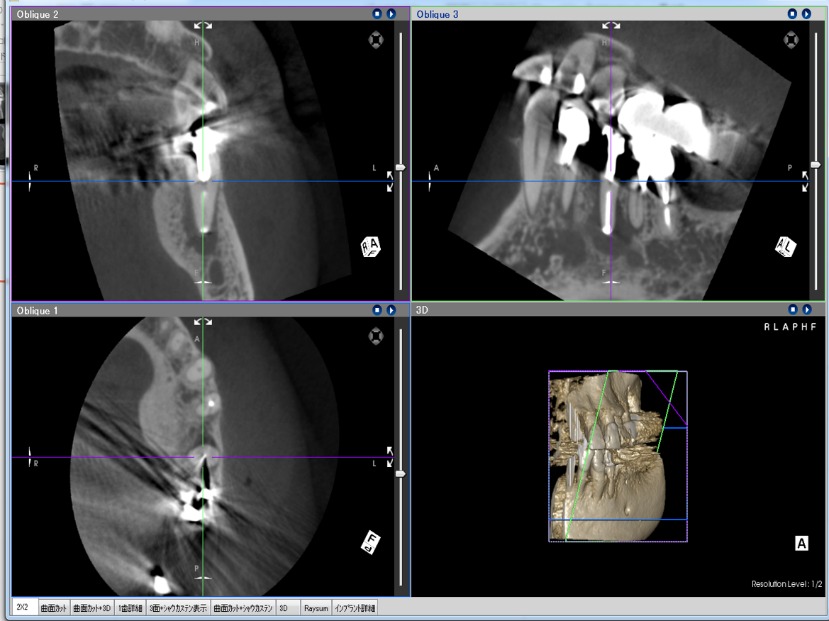Open the arrow menu on Oblique 2 header
829x621 pixels.
(x=392, y=15)
